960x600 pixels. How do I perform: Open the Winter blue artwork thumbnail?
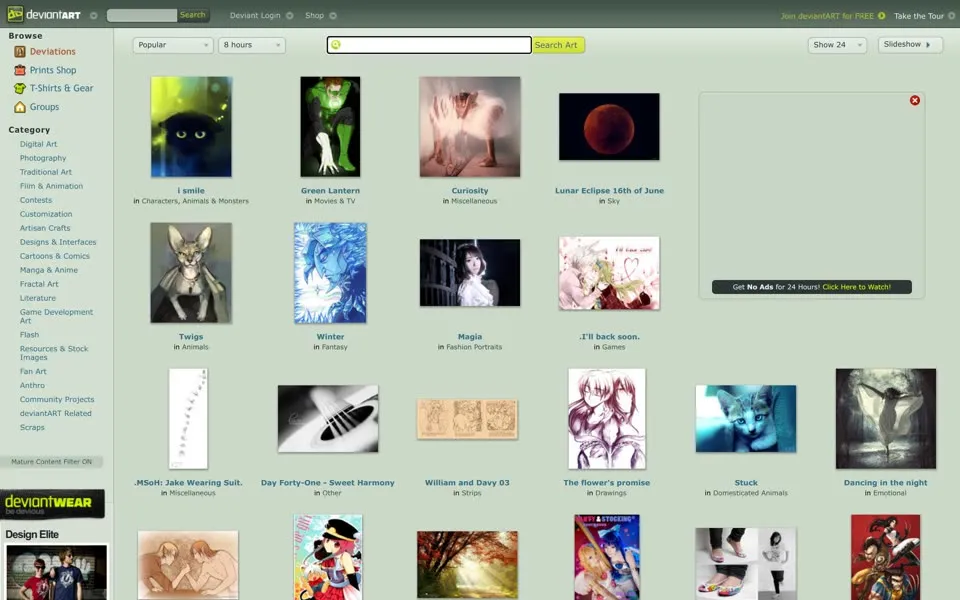(x=330, y=272)
